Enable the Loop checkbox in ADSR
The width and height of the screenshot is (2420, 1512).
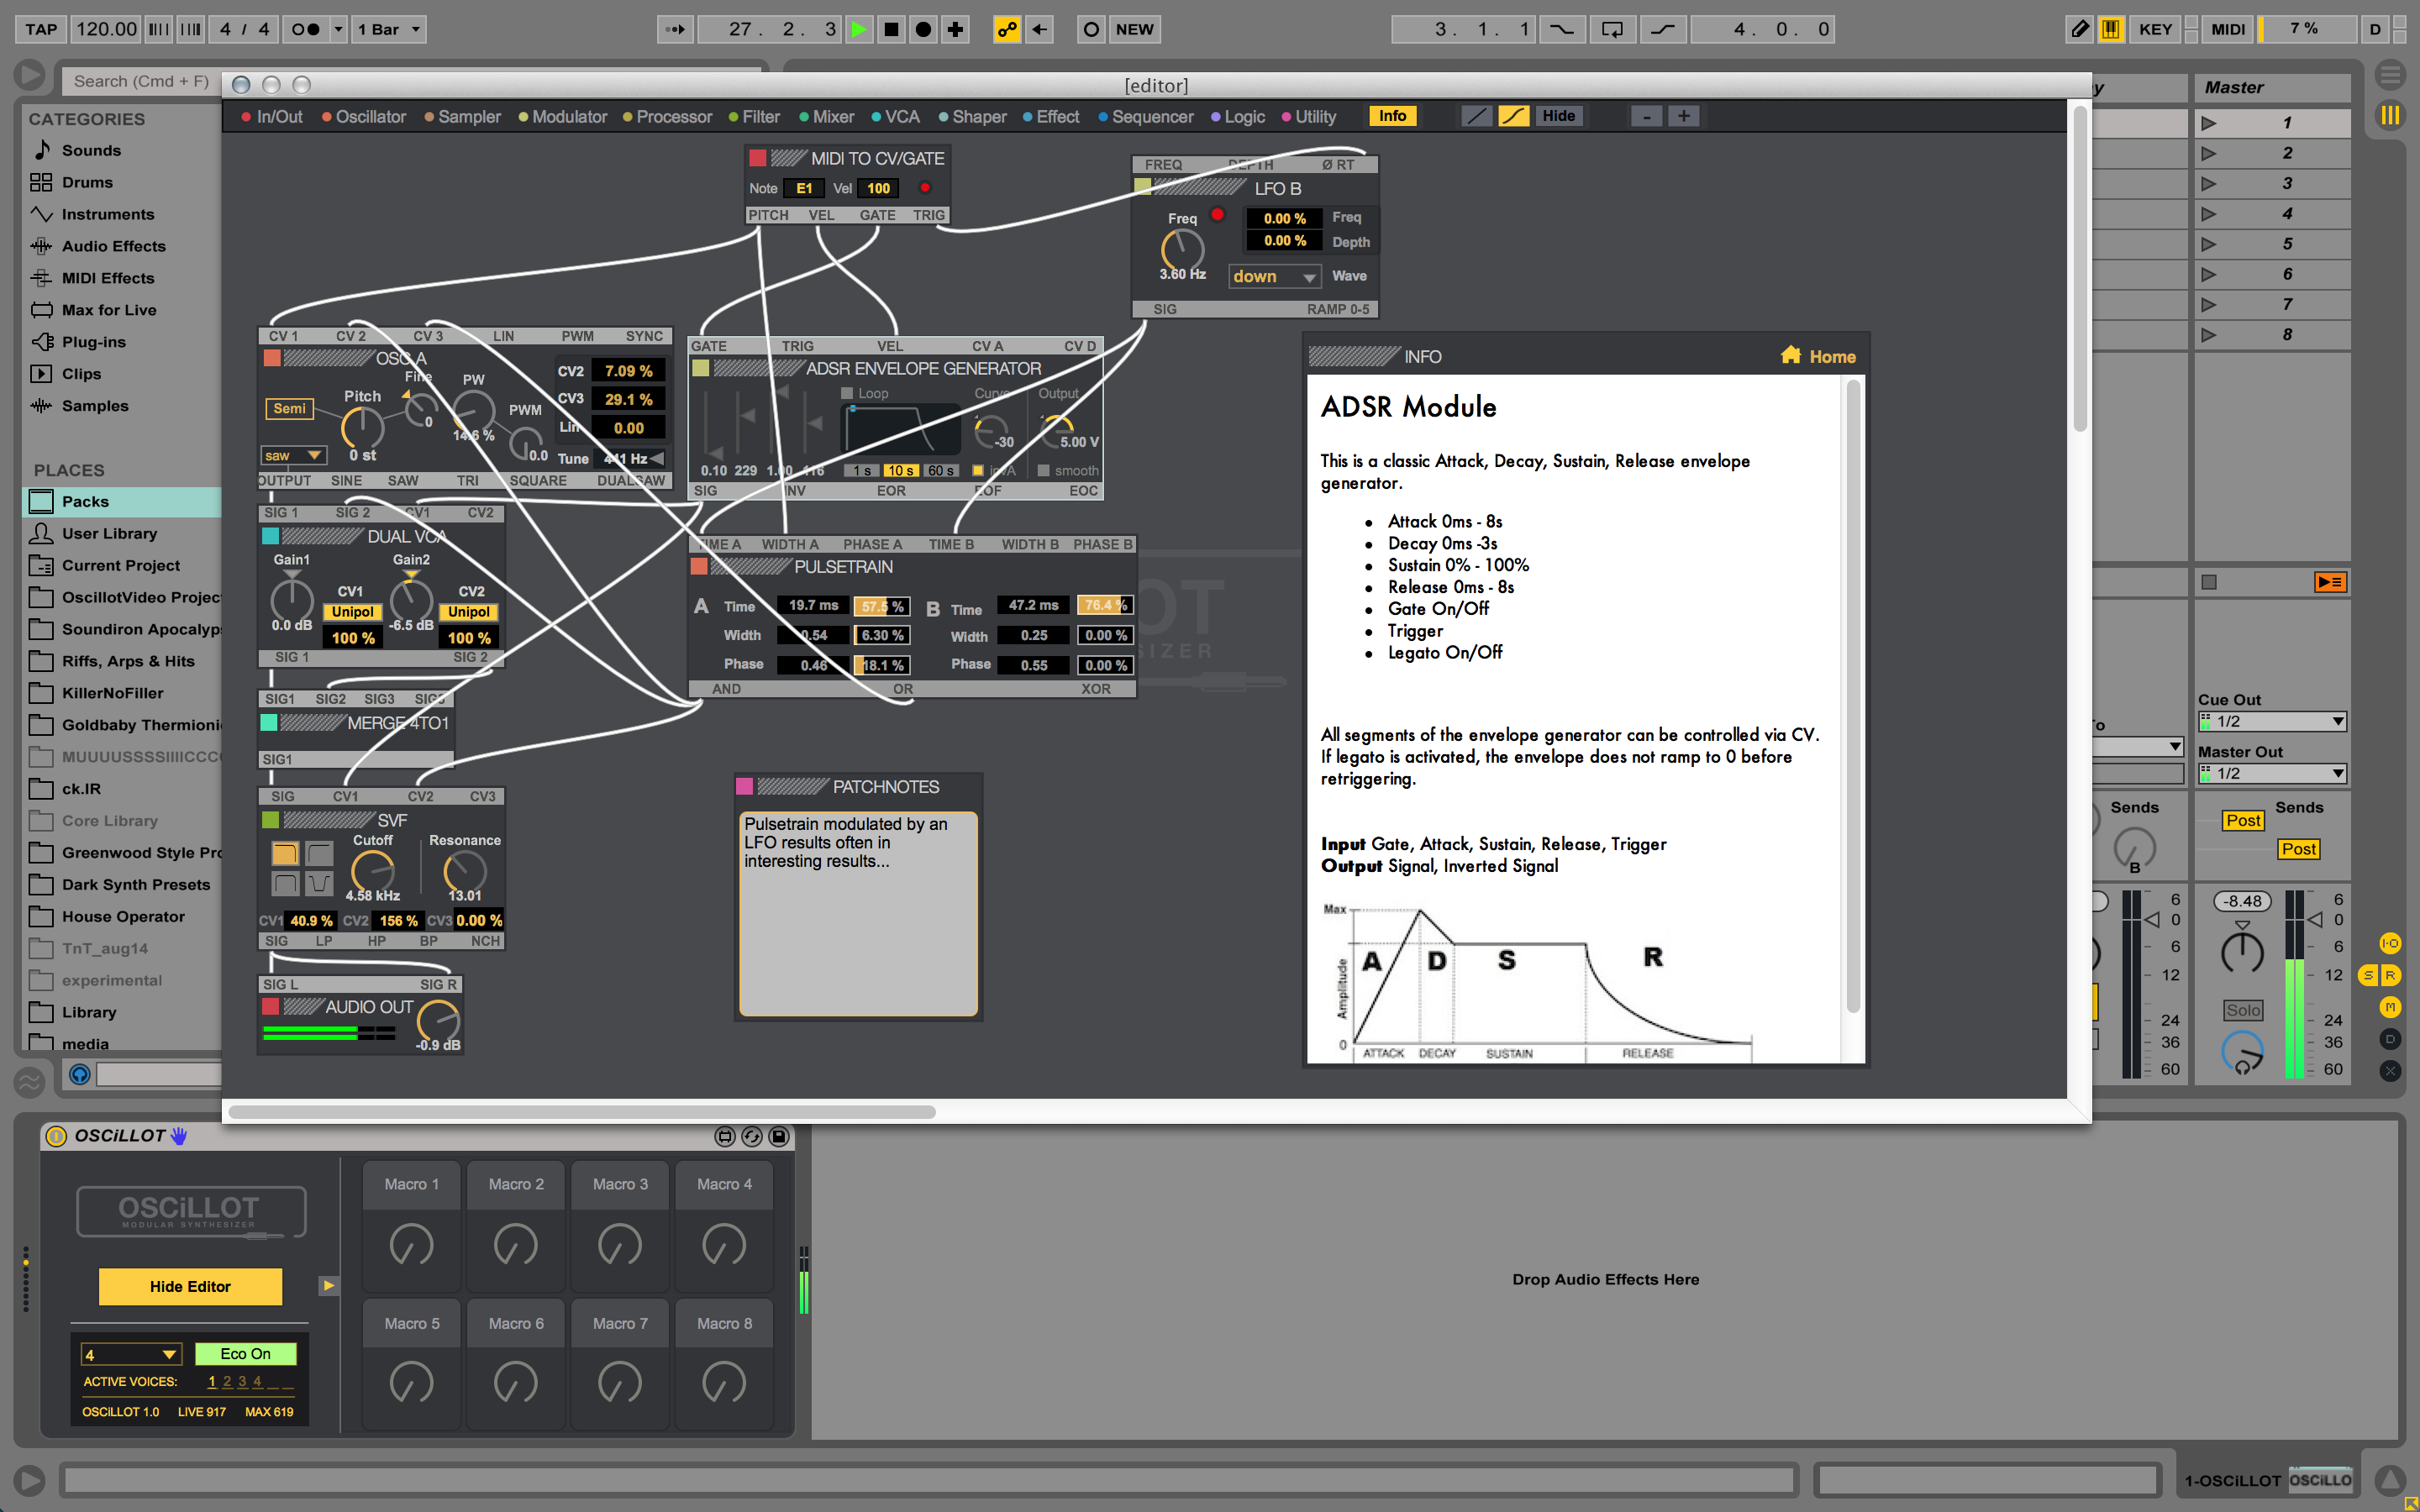pyautogui.click(x=847, y=393)
